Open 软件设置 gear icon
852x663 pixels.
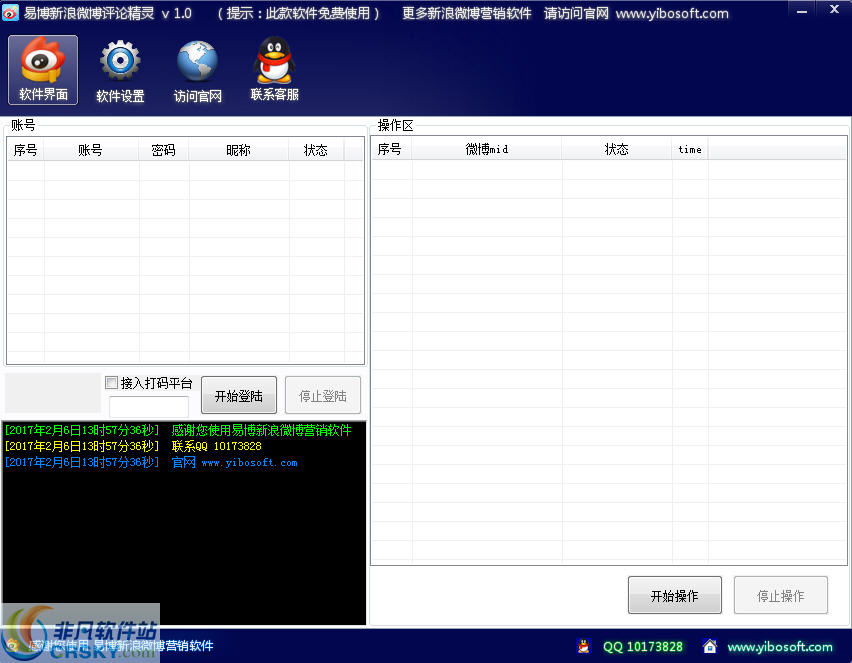120,71
